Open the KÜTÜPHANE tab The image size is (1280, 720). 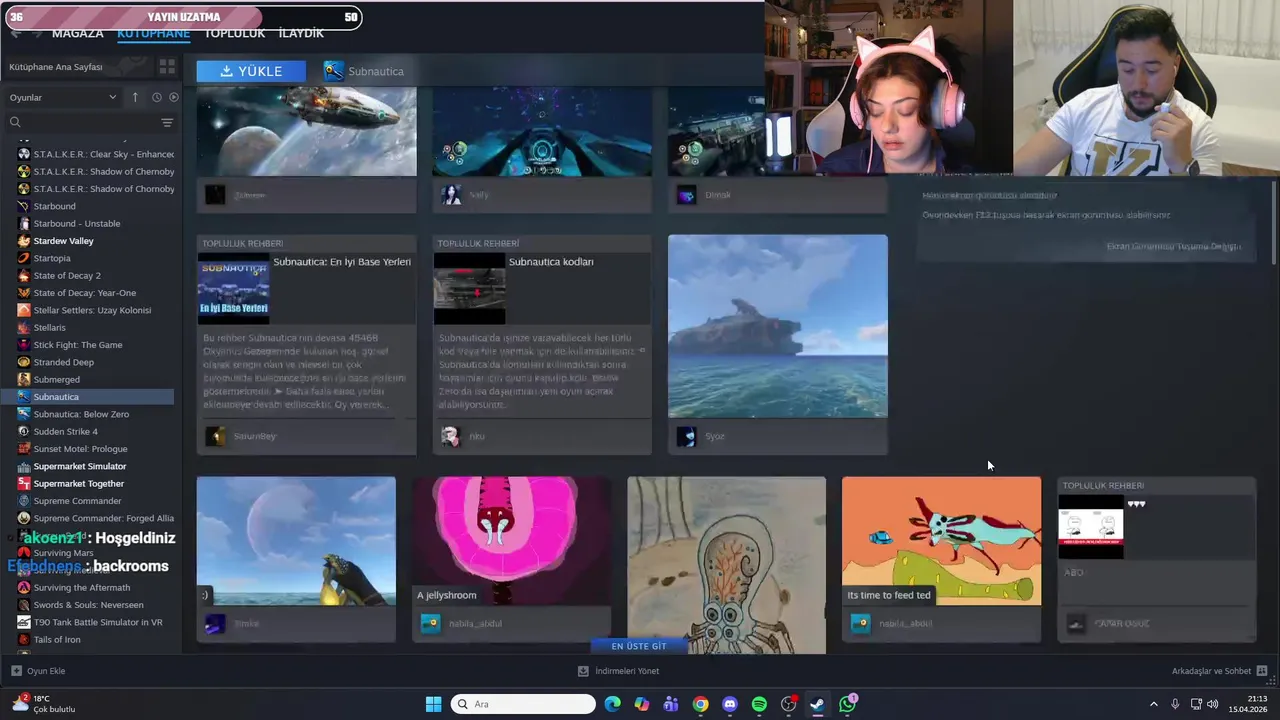click(153, 33)
